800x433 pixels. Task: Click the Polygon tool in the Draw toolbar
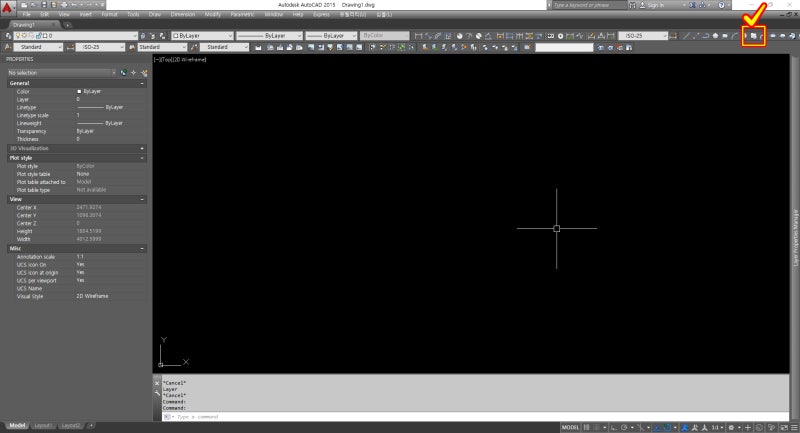[x=715, y=36]
